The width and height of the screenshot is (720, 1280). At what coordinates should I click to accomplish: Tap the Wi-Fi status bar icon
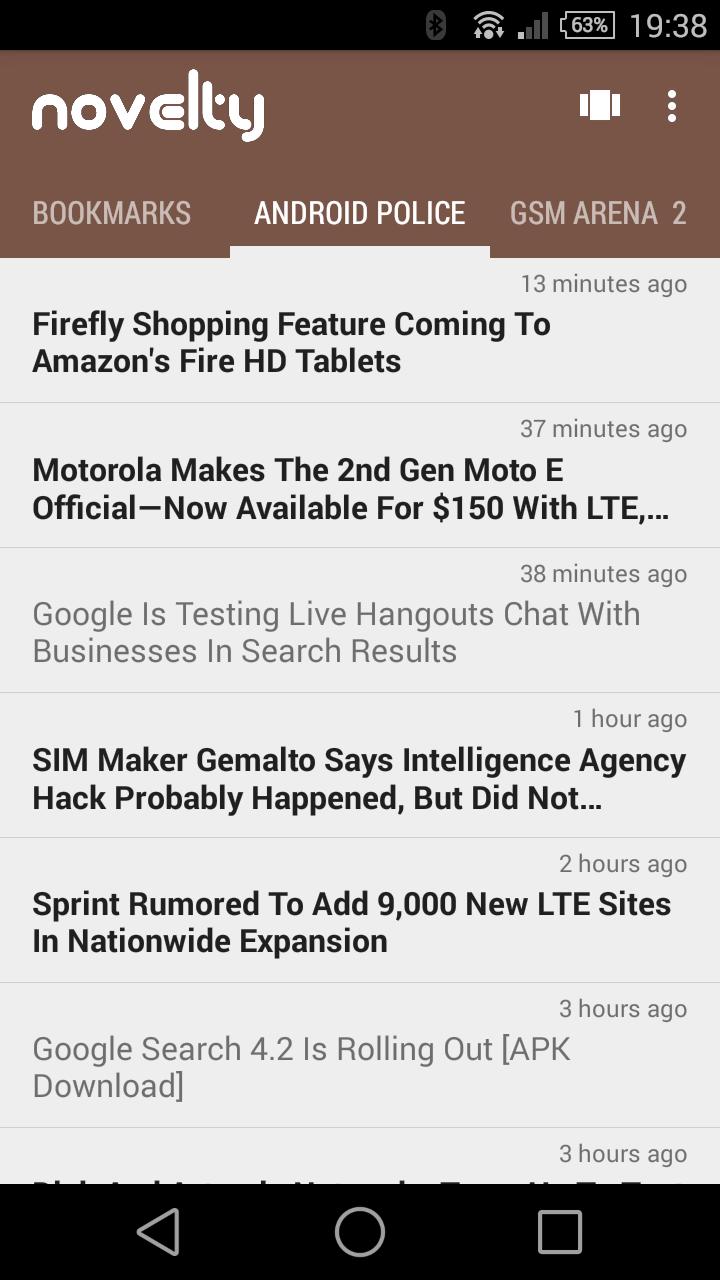[488, 25]
